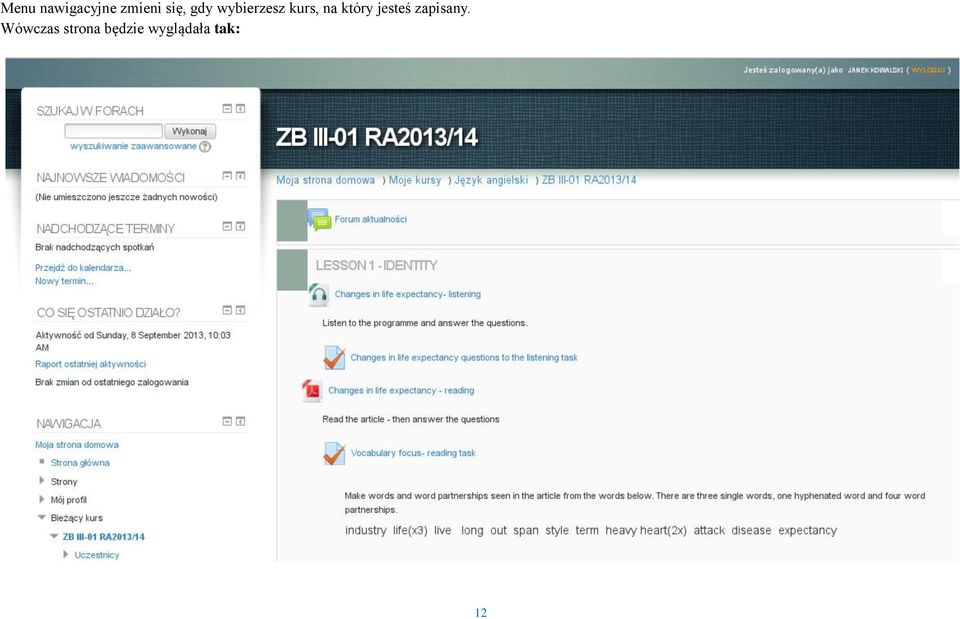The height and width of the screenshot is (619, 960).
Task: Click the ZB III-01 RA2013/14 page title
Action: click(x=377, y=137)
